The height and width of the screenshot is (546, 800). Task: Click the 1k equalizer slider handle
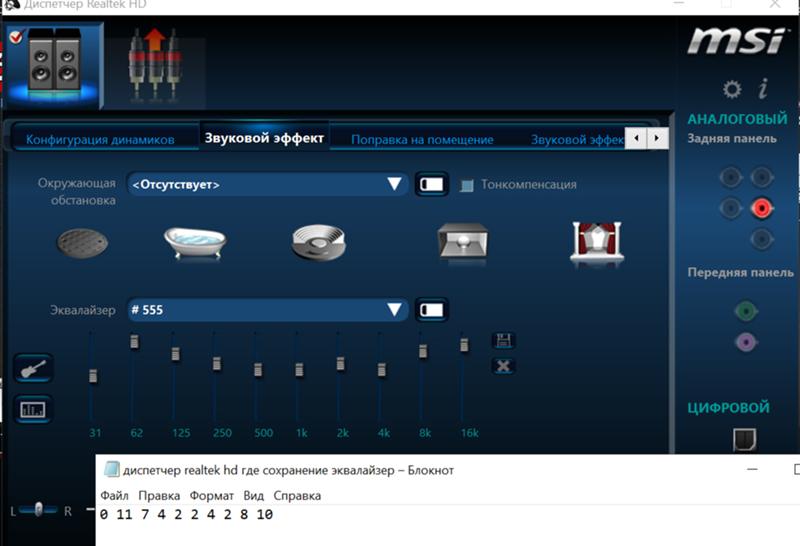click(x=299, y=369)
